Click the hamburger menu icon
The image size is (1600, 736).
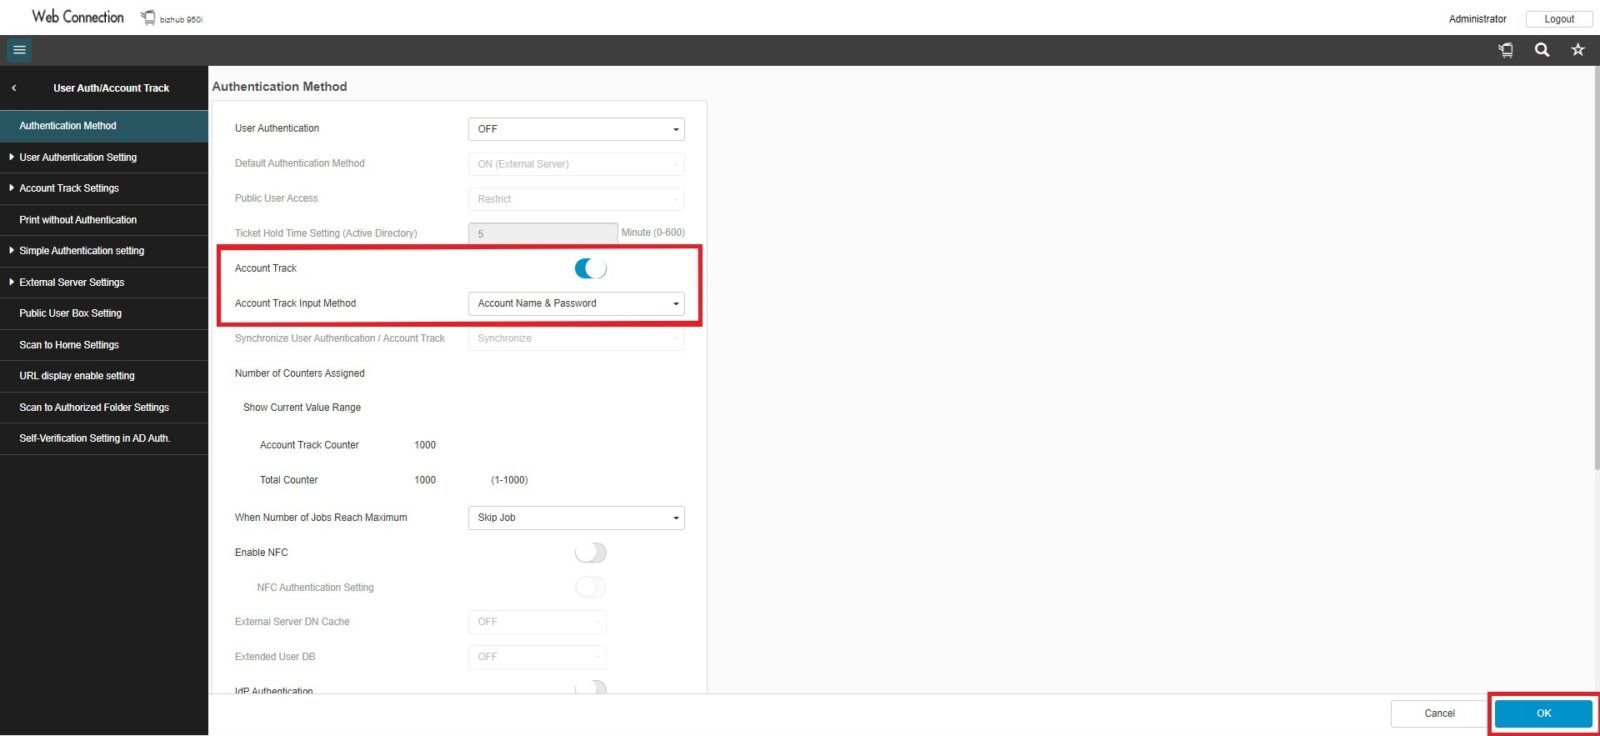19,50
